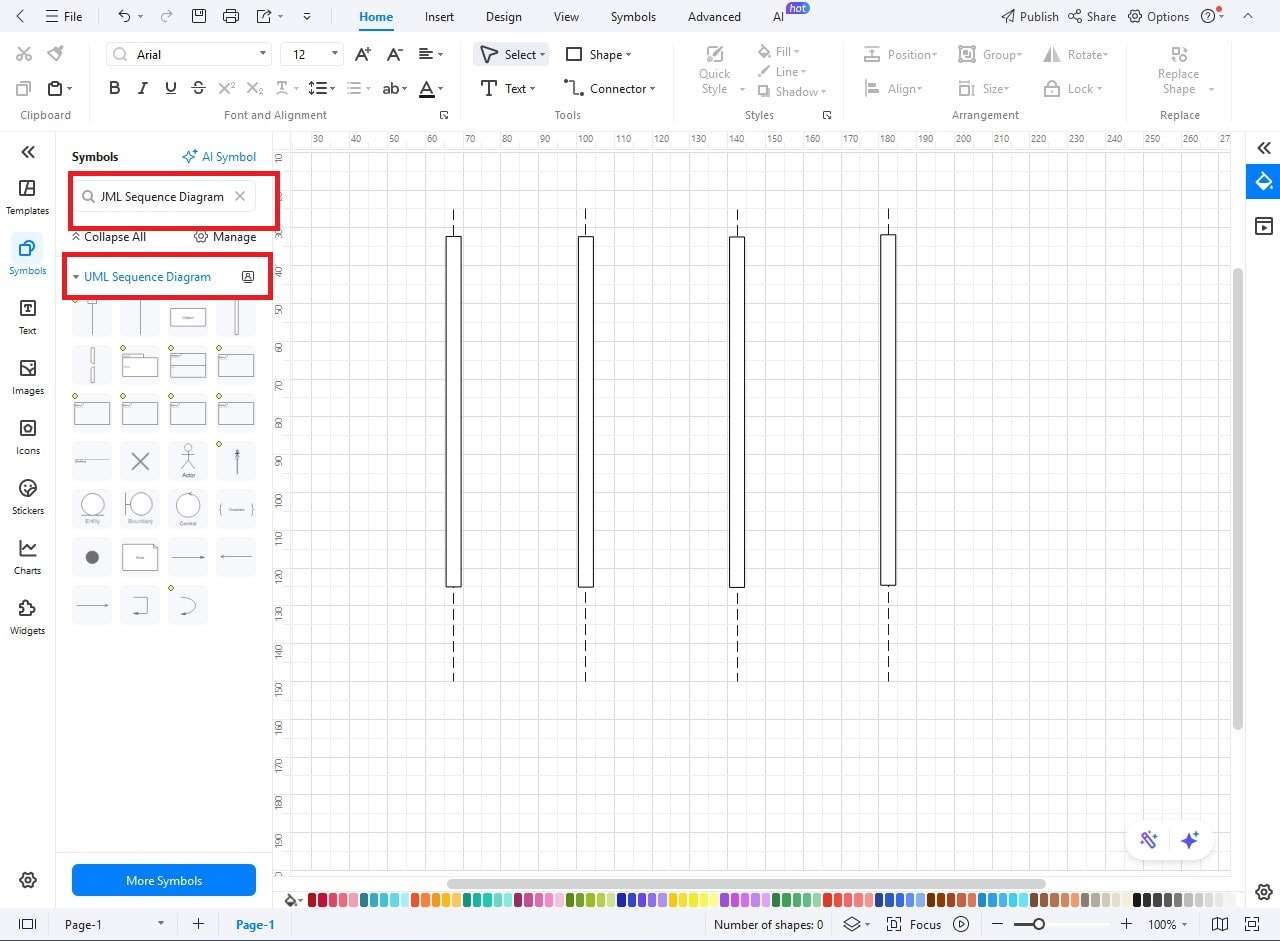Click the Undo arrow icon
Viewport: 1280px width, 941px height.
click(124, 16)
